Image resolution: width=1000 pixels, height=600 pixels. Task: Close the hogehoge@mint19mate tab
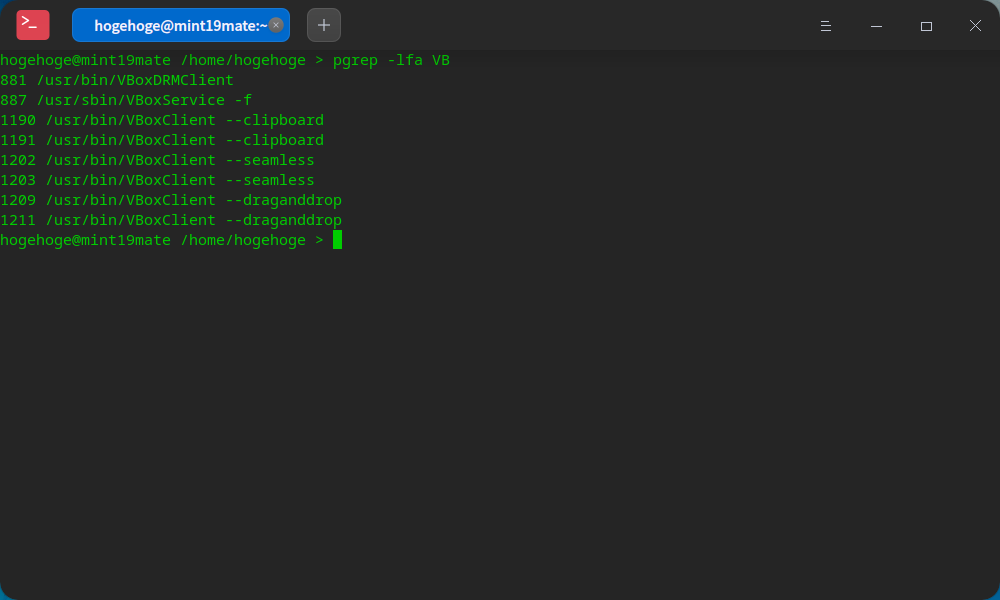pyautogui.click(x=276, y=25)
